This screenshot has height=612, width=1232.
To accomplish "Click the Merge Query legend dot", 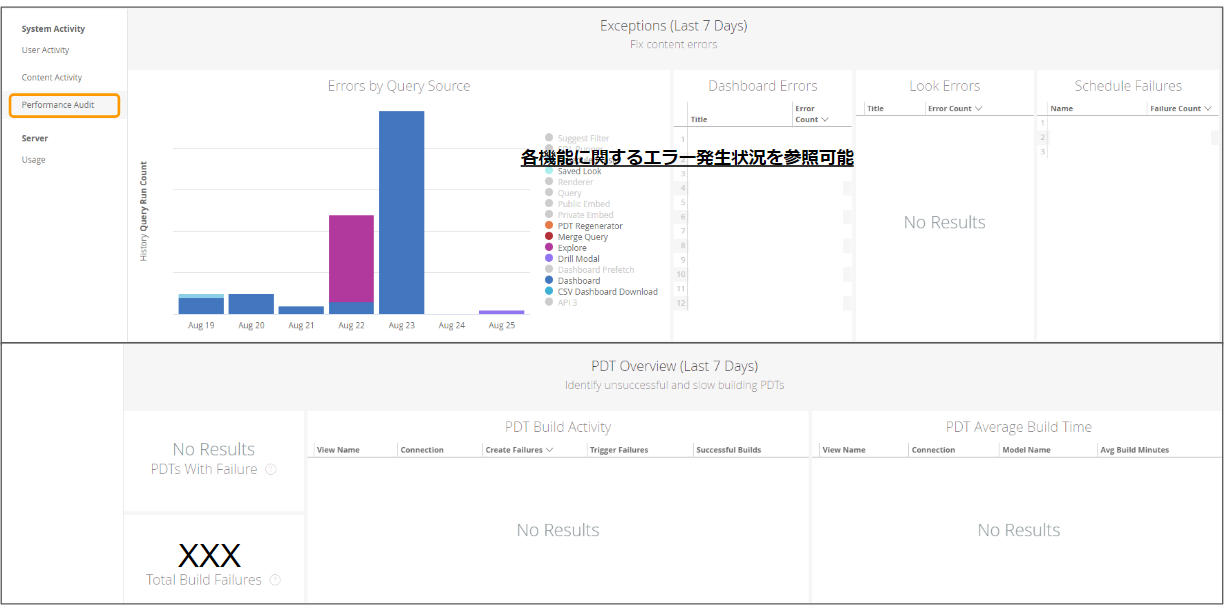I will (x=548, y=236).
